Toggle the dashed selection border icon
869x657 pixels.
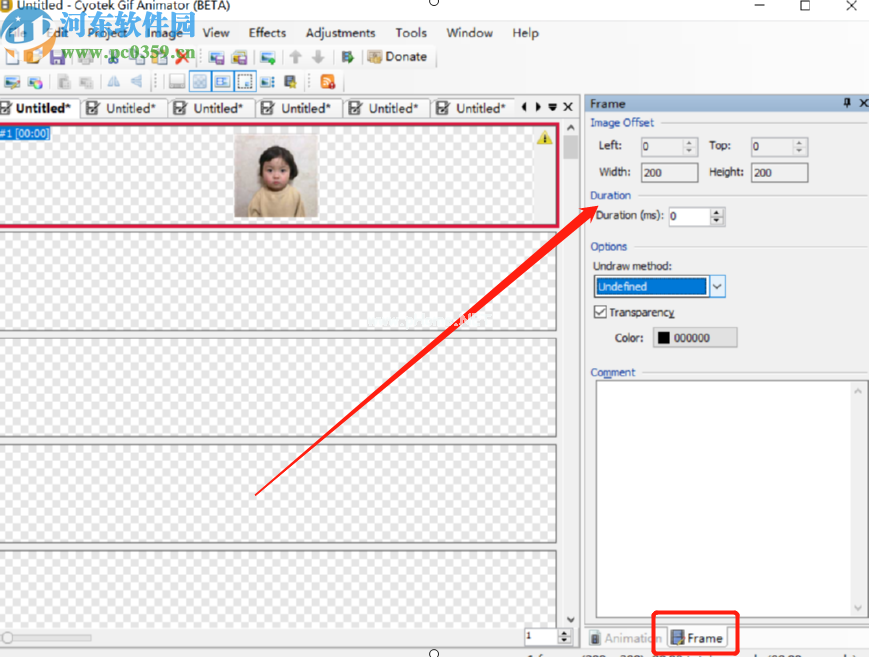245,82
